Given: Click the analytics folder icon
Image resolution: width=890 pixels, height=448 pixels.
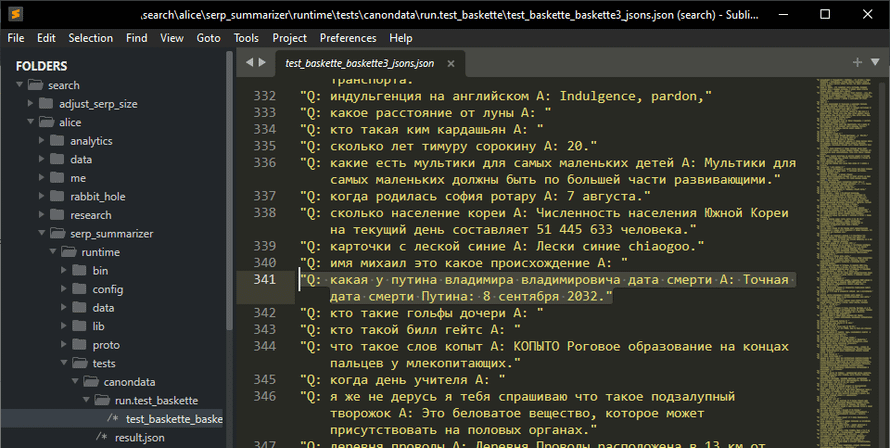Looking at the screenshot, I should pos(57,141).
